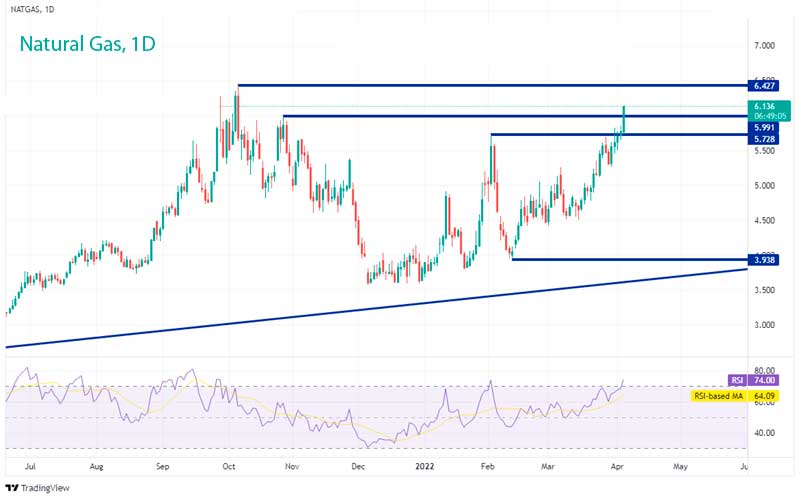Select the 6.427 resistance price tag

(x=767, y=87)
